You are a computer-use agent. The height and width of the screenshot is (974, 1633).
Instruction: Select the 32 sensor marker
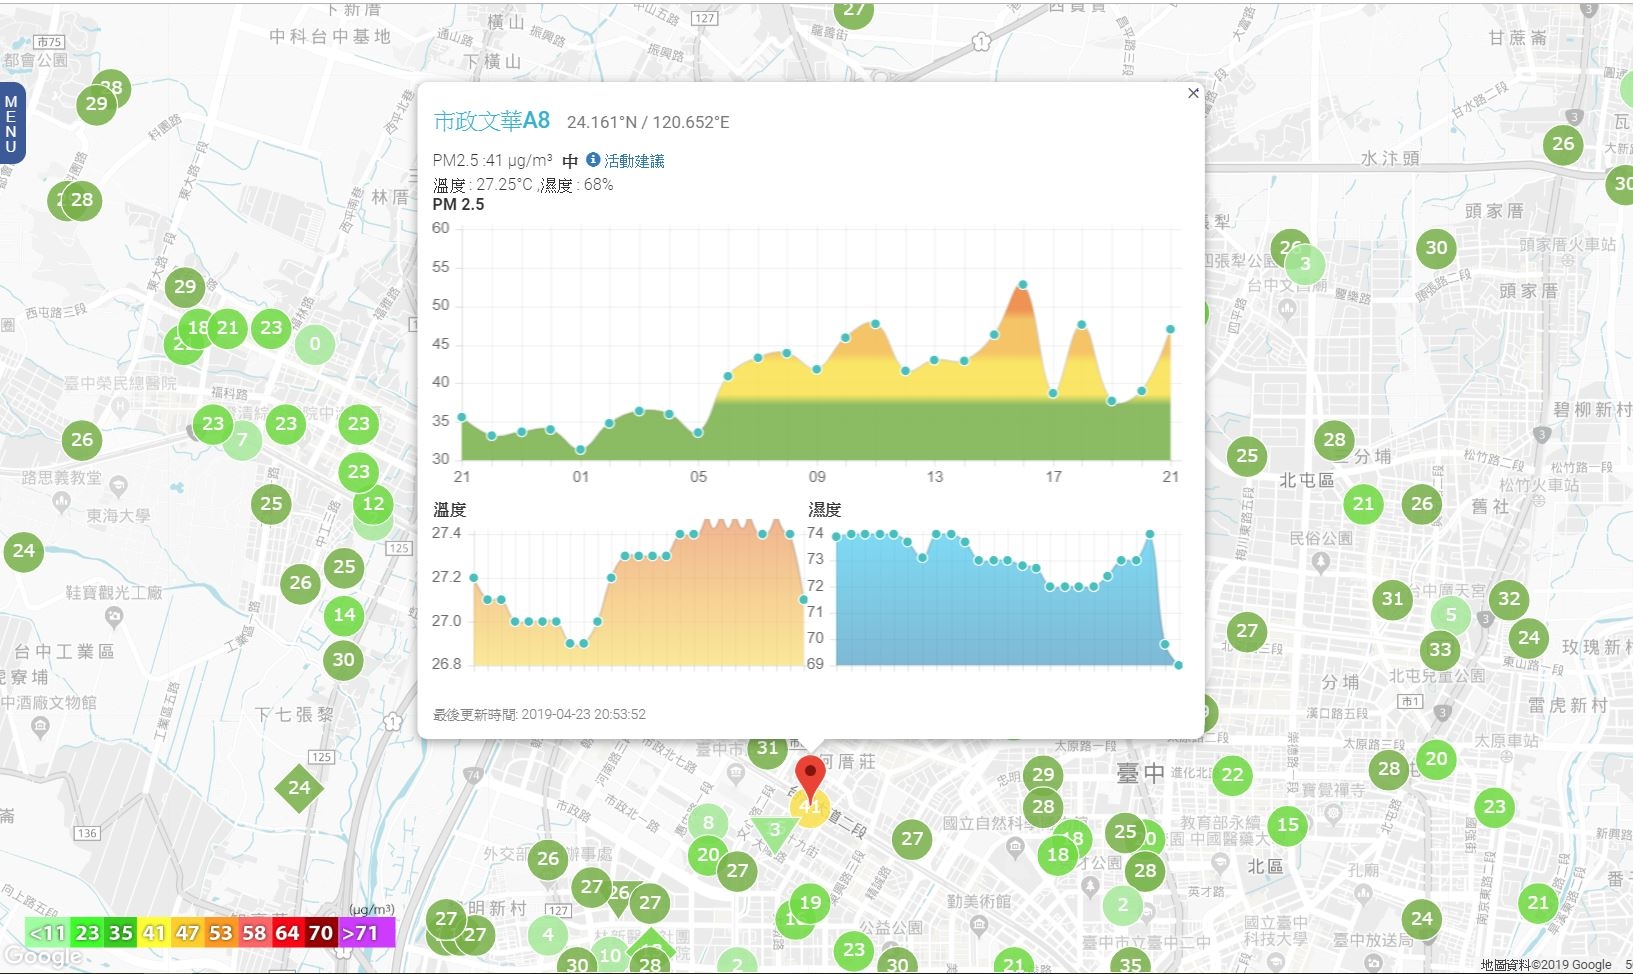(1509, 599)
